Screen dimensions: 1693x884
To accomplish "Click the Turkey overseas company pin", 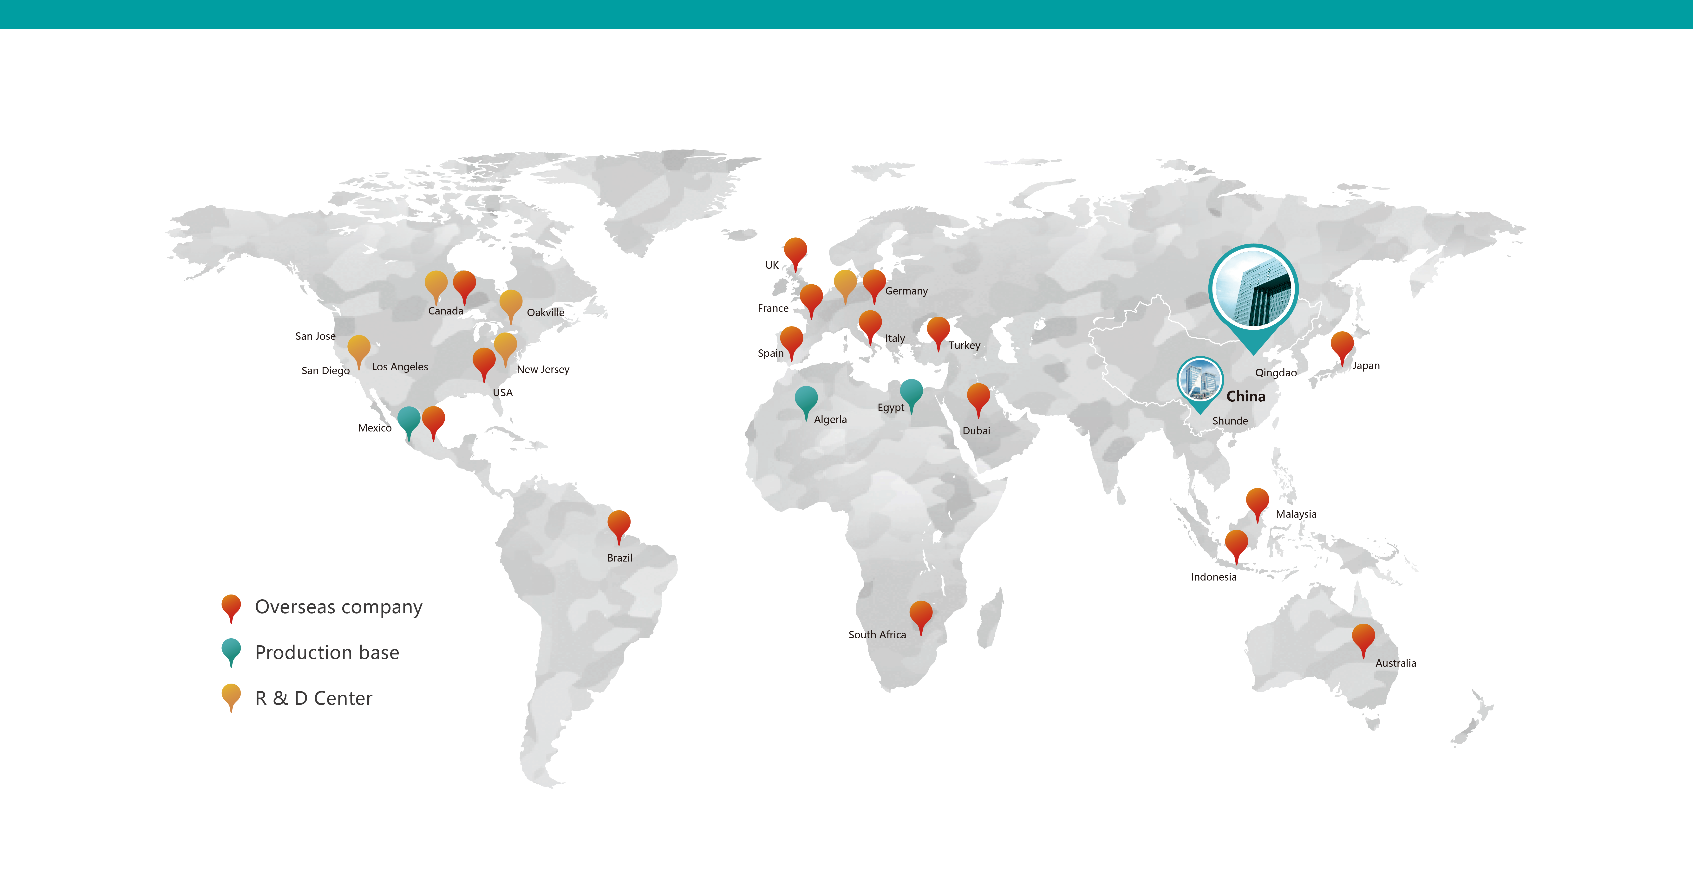I will (938, 331).
